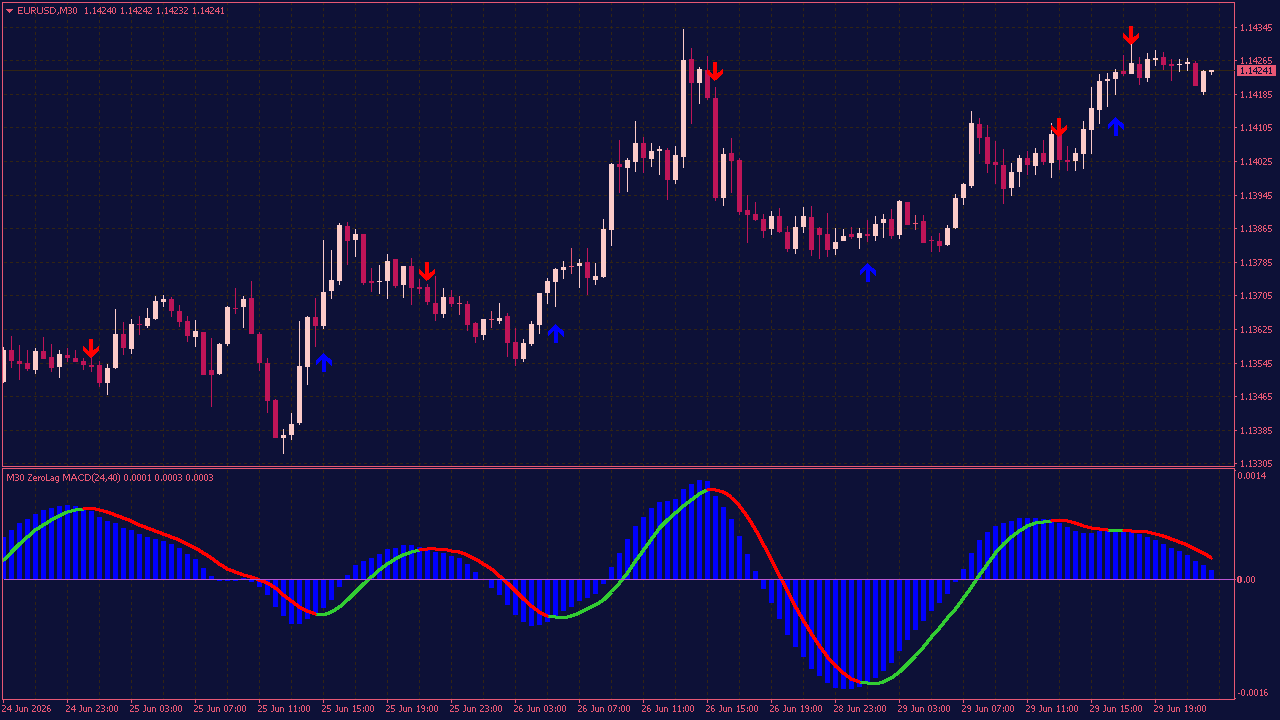Viewport: 1280px width, 720px height.
Task: Click the 0.00 MACD zero level label
Action: (1247, 580)
